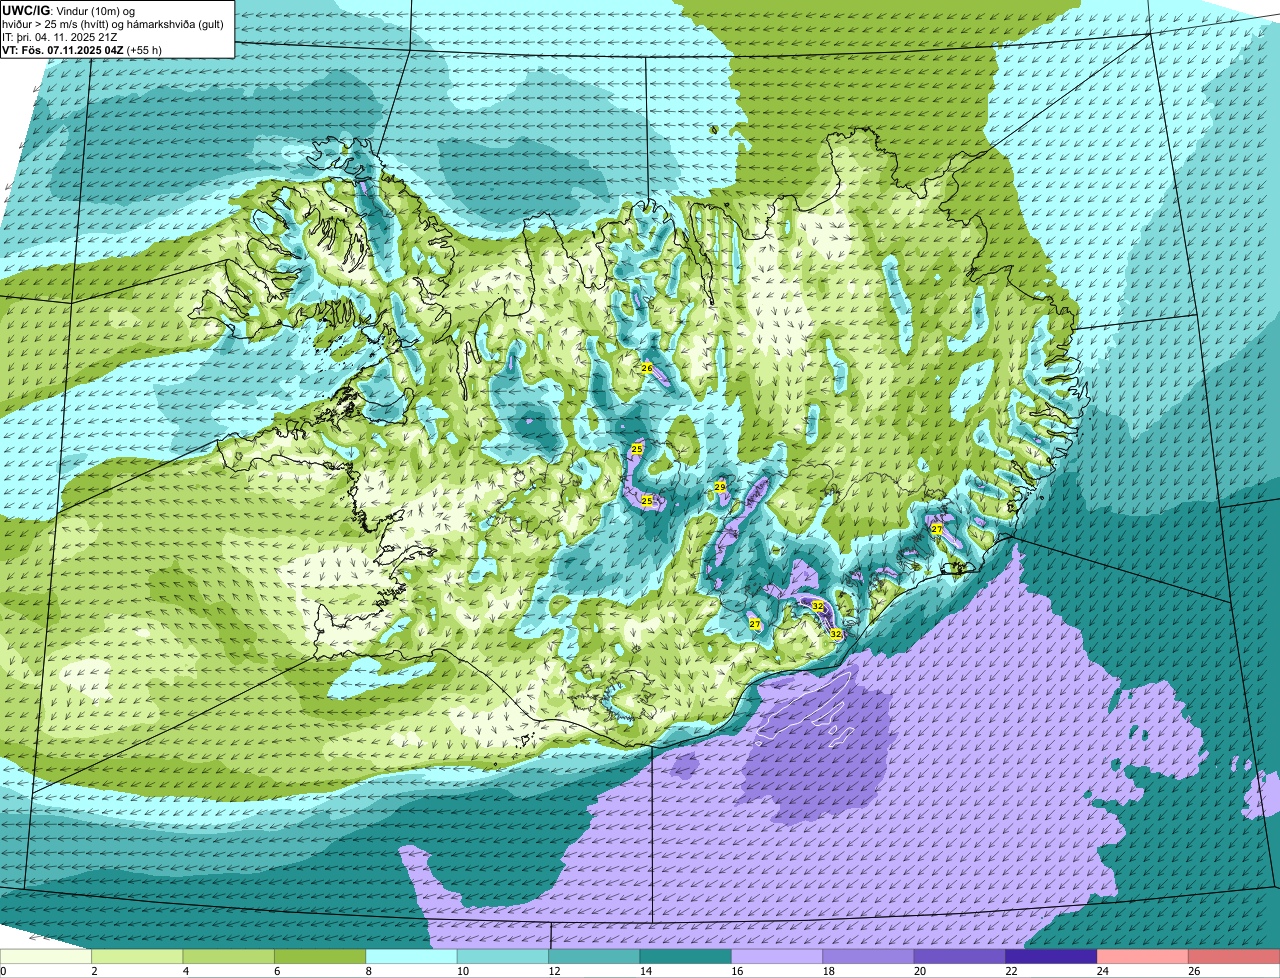
Task: Click the 'UWC/IG' title in the header box
Action: [26, 10]
